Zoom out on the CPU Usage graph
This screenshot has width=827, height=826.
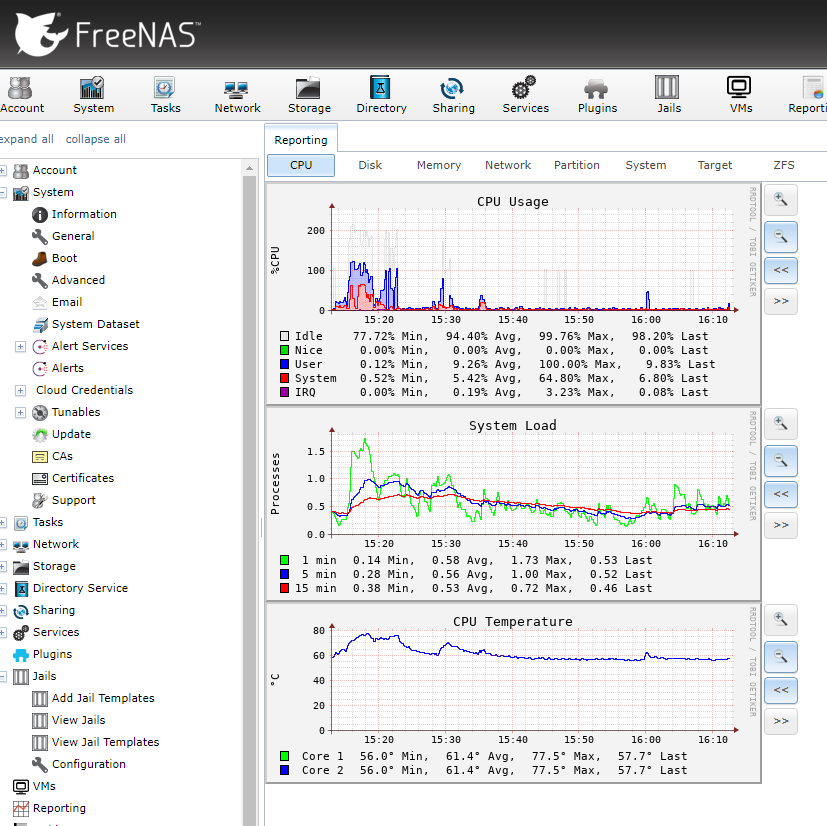click(x=781, y=237)
